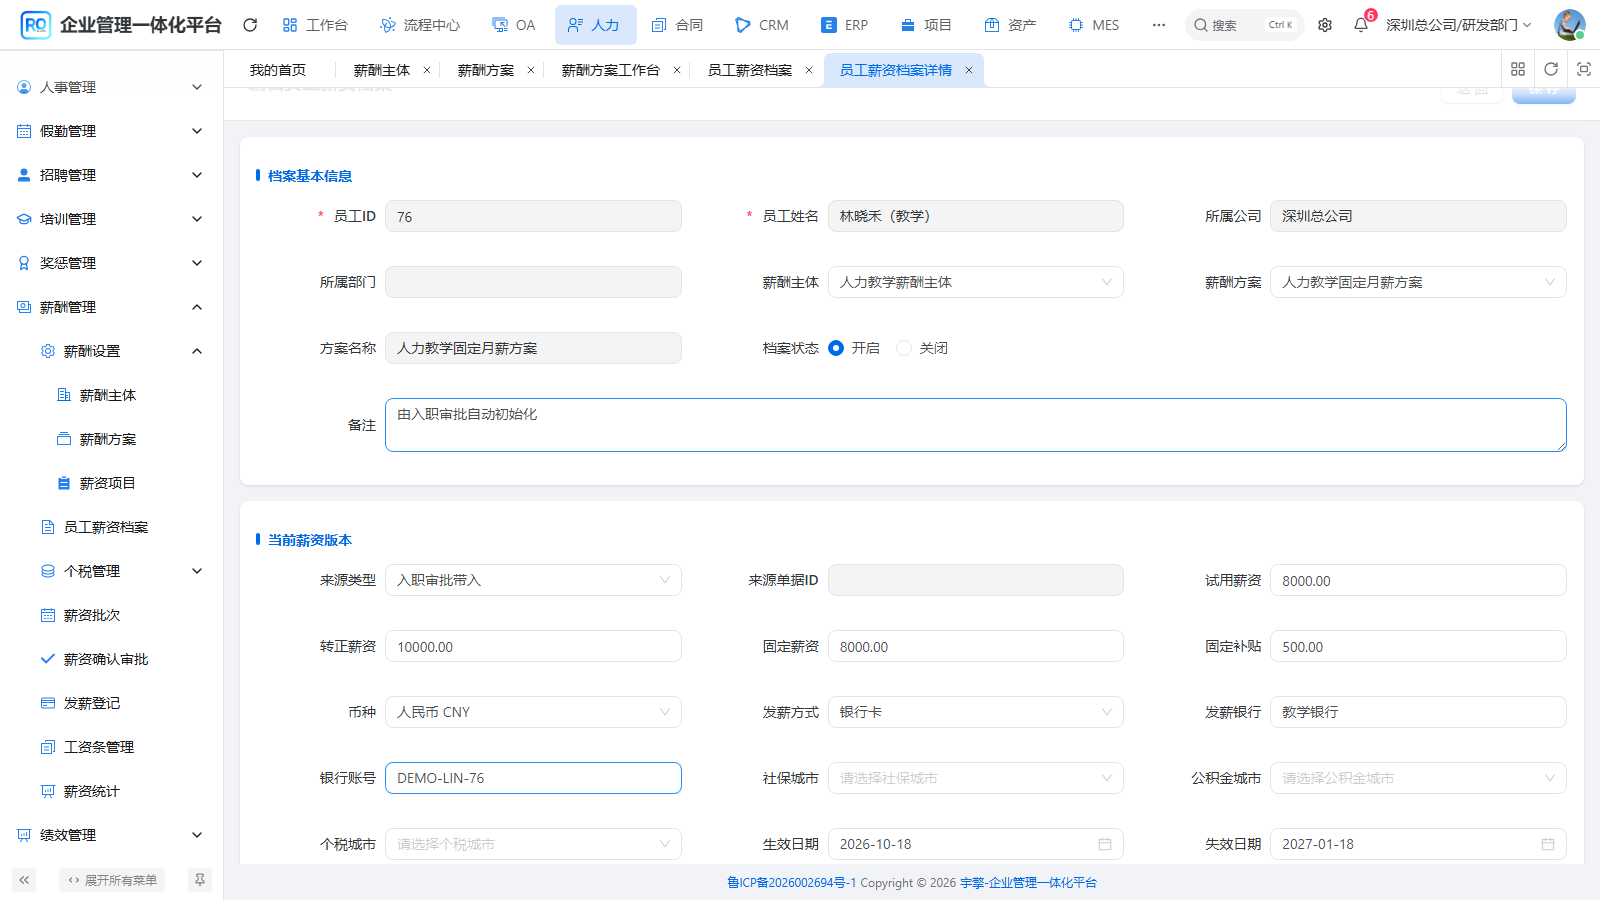1600x900 pixels.
Task: Close the 员工薪资档案详情 tab
Action: point(969,70)
